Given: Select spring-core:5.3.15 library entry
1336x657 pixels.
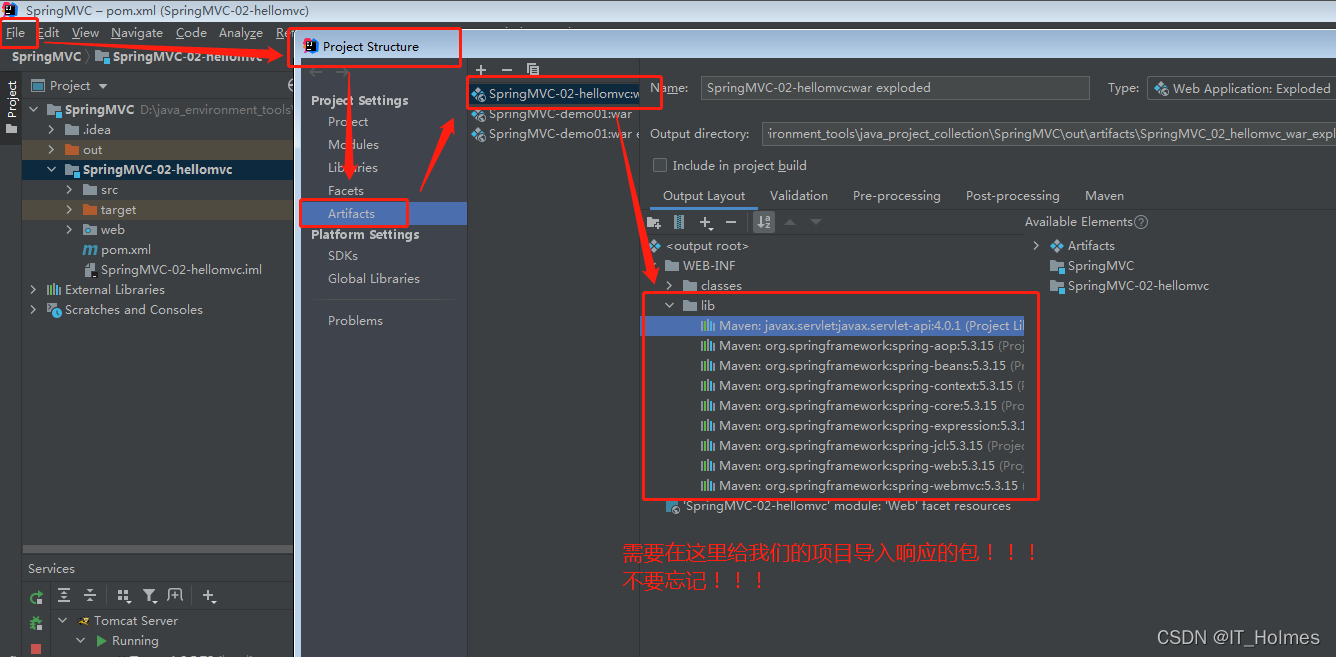Looking at the screenshot, I should tap(862, 406).
